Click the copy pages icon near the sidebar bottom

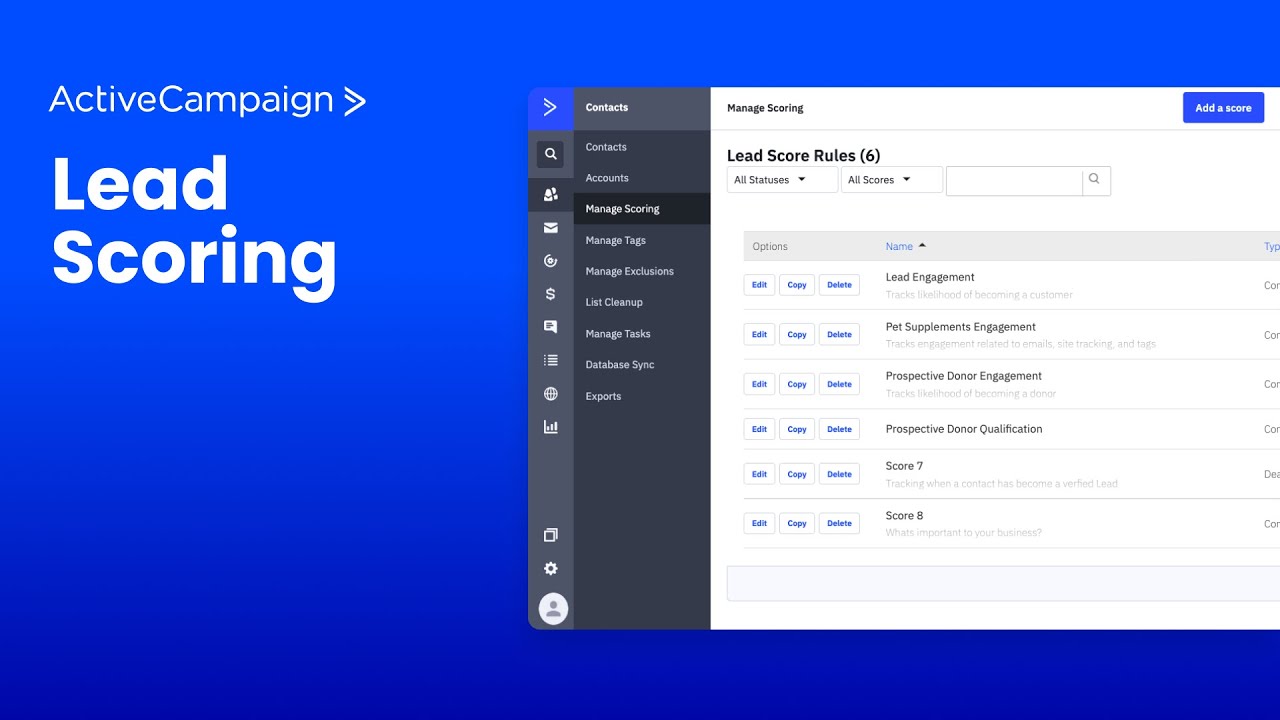550,535
